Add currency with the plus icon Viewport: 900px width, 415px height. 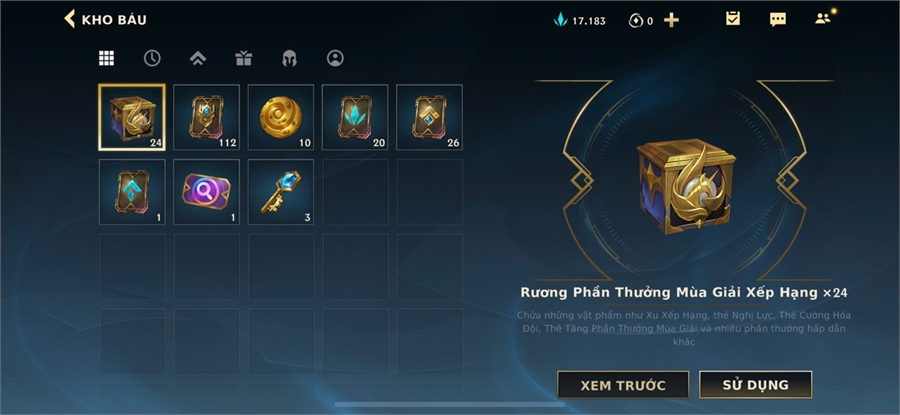(671, 20)
